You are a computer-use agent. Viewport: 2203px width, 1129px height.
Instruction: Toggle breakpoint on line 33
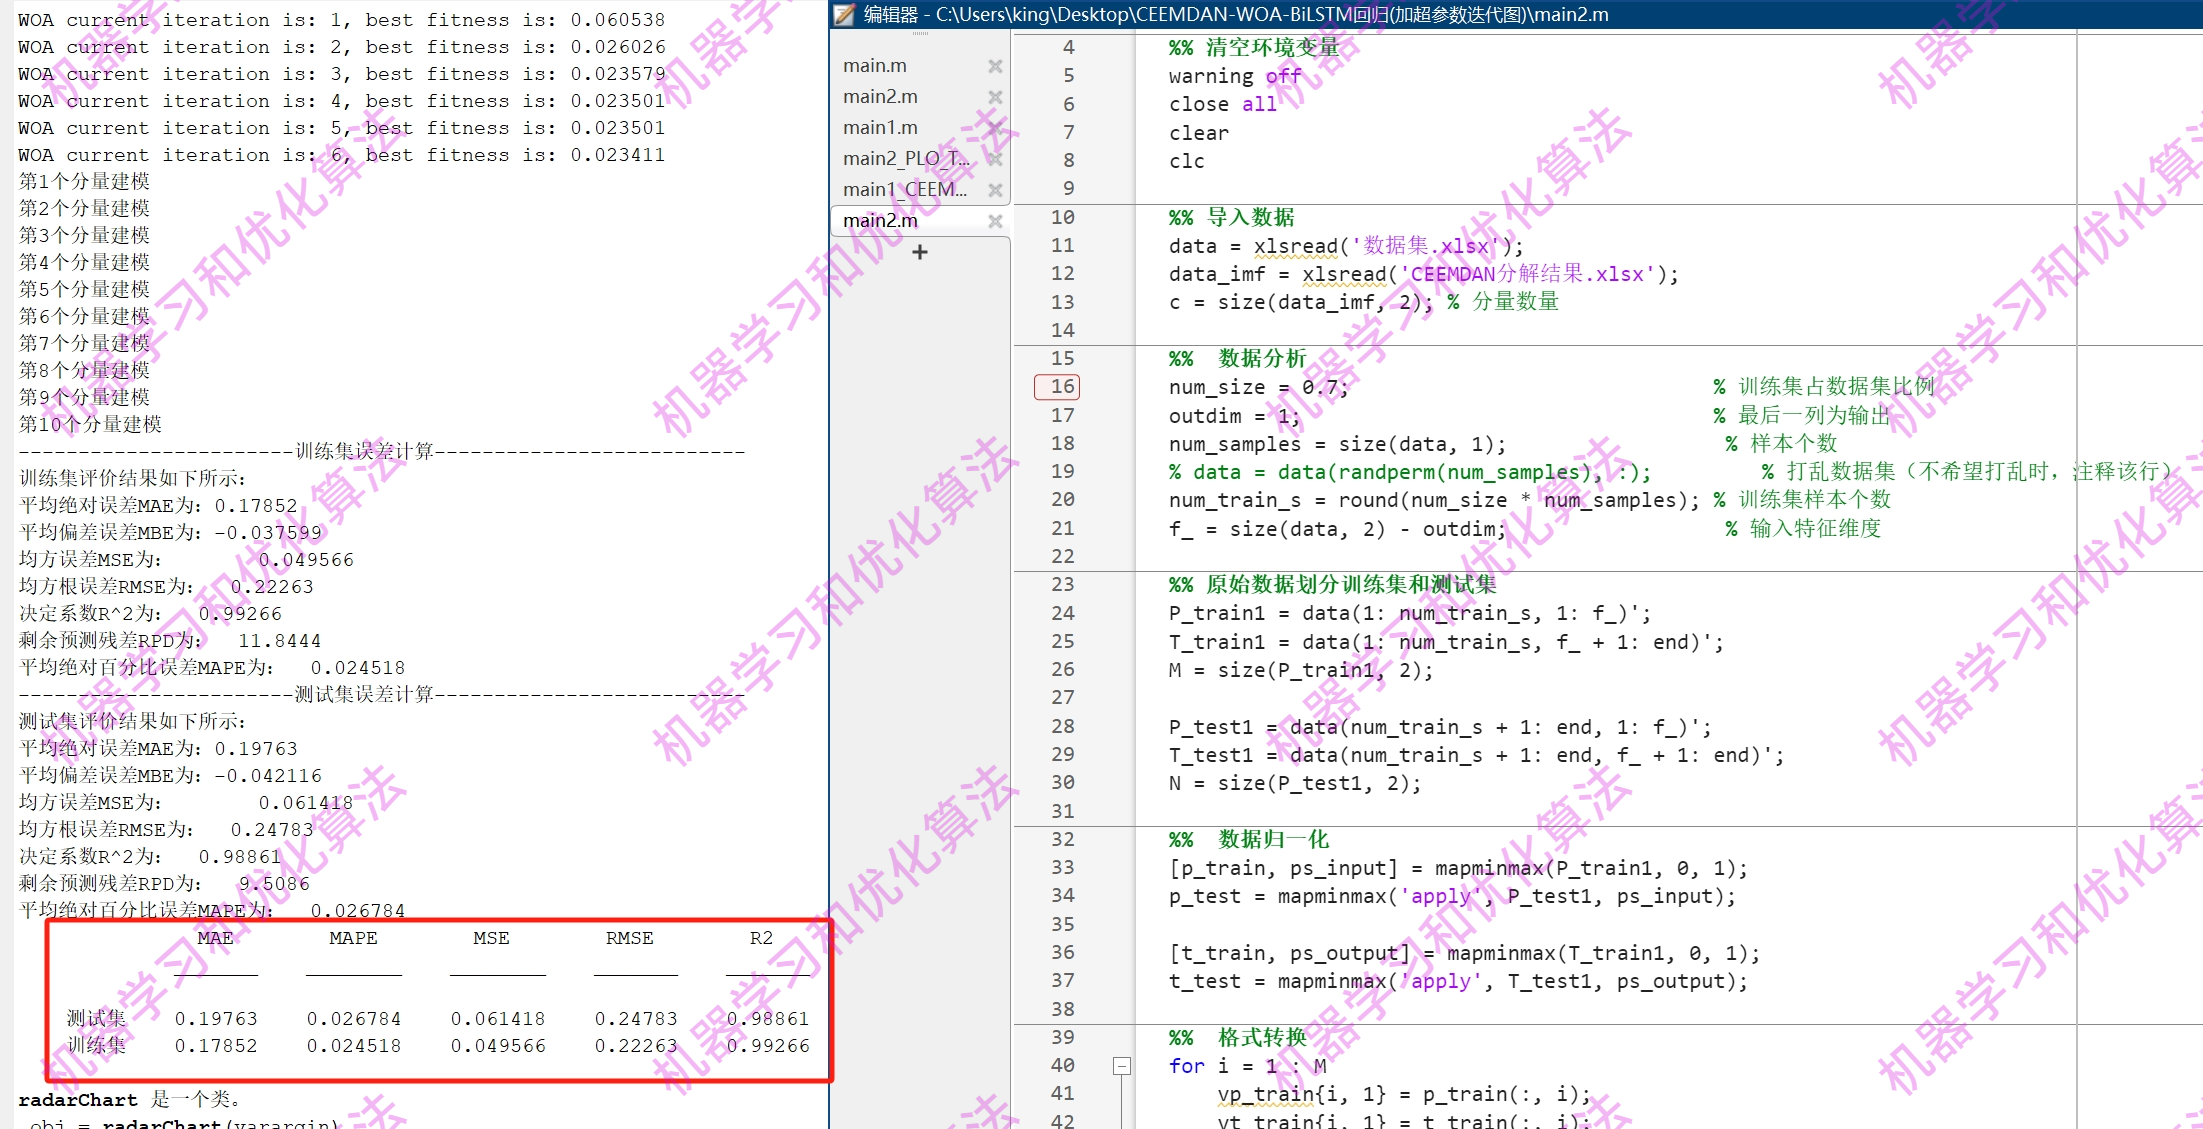pyautogui.click(x=1062, y=868)
